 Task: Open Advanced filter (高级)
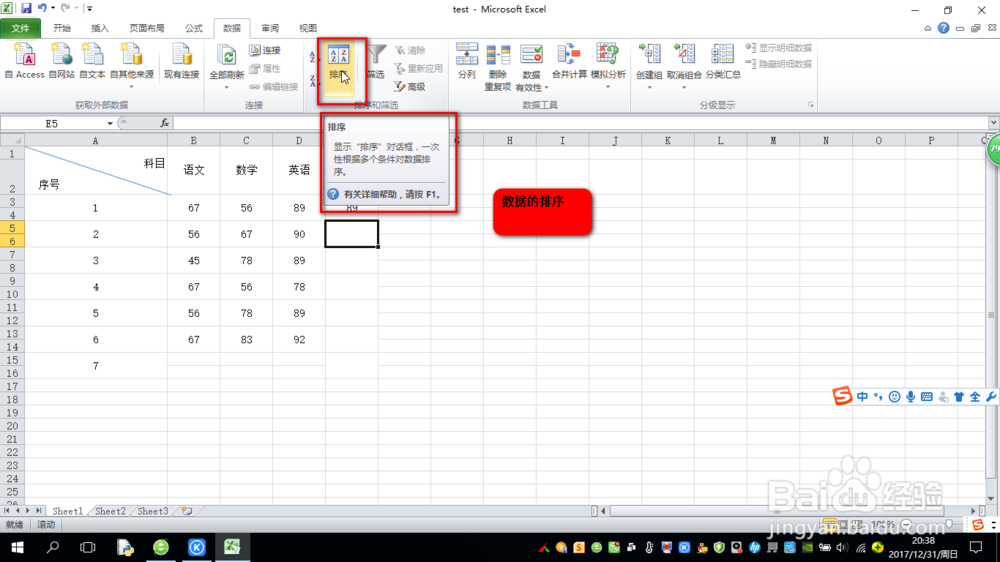pos(409,87)
